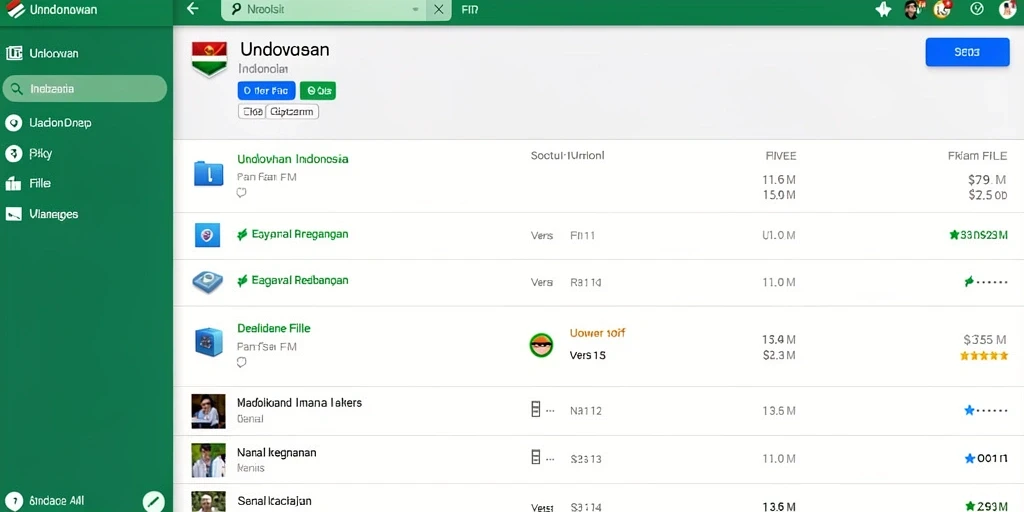Open the Nreolsit search dropdown arrow
The height and width of the screenshot is (512, 1024).
416,10
